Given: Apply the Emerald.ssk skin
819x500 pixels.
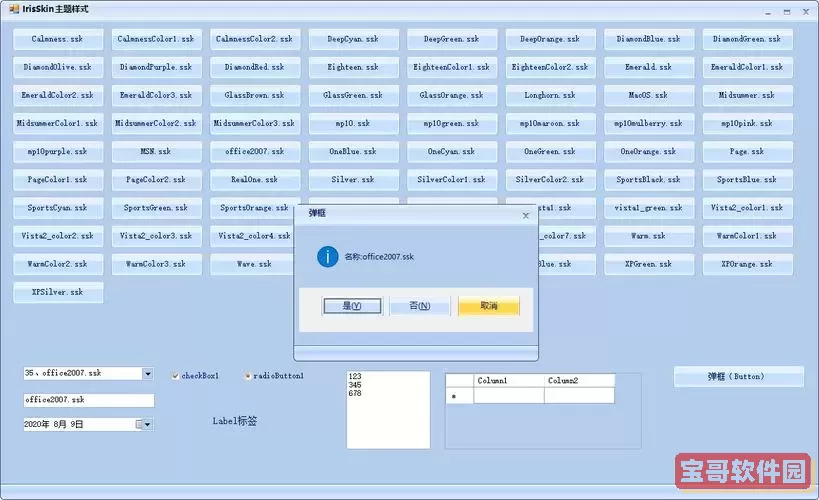Looking at the screenshot, I should point(649,67).
